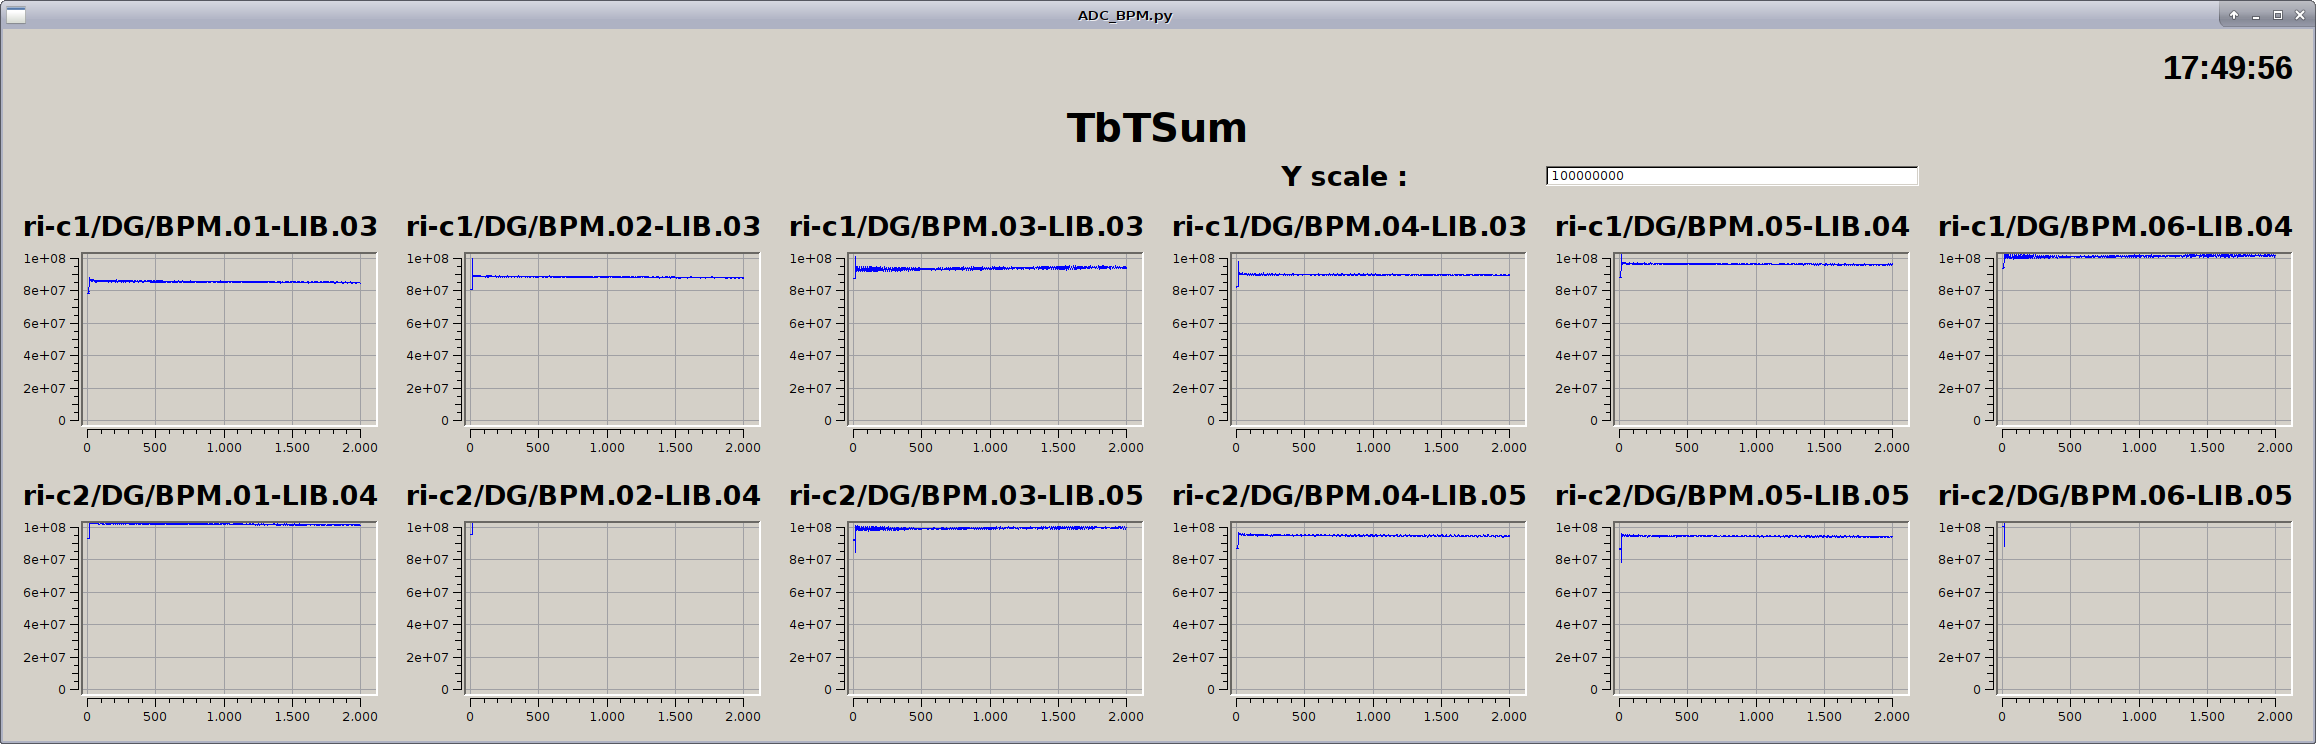2316x744 pixels.
Task: Click the Y scale input field
Action: tap(1731, 176)
